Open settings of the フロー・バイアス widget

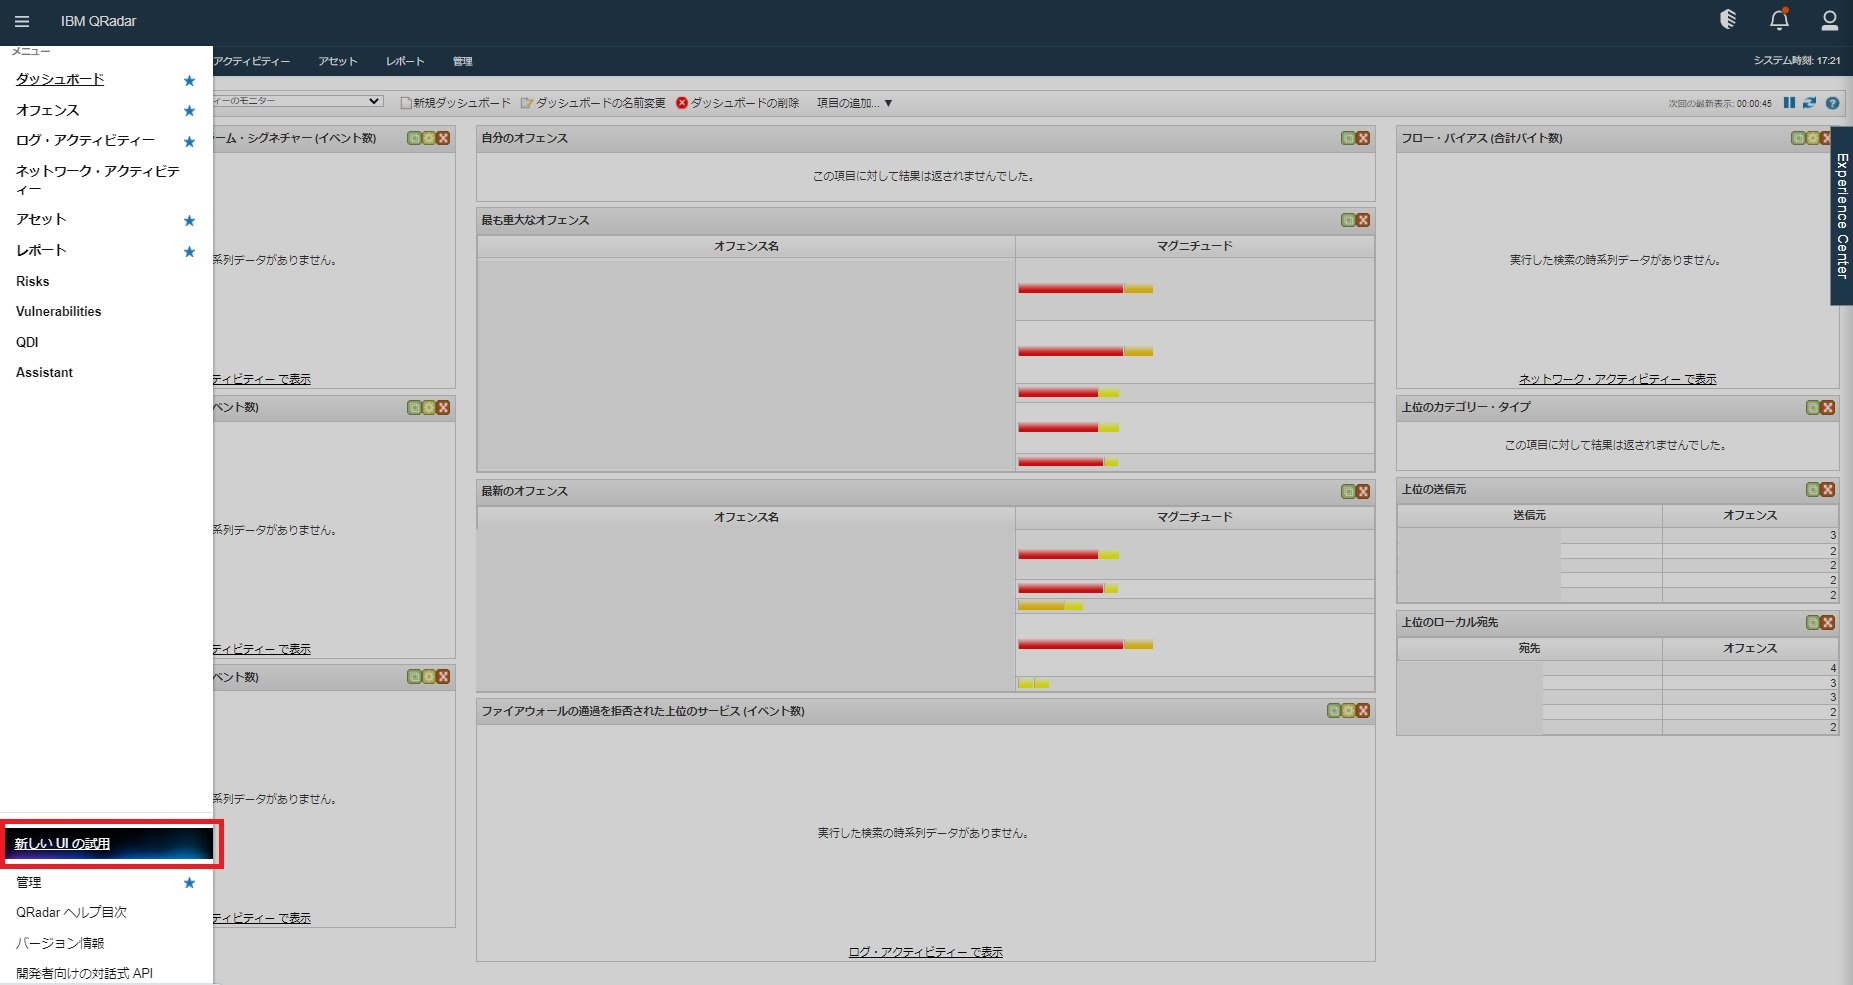(1812, 138)
